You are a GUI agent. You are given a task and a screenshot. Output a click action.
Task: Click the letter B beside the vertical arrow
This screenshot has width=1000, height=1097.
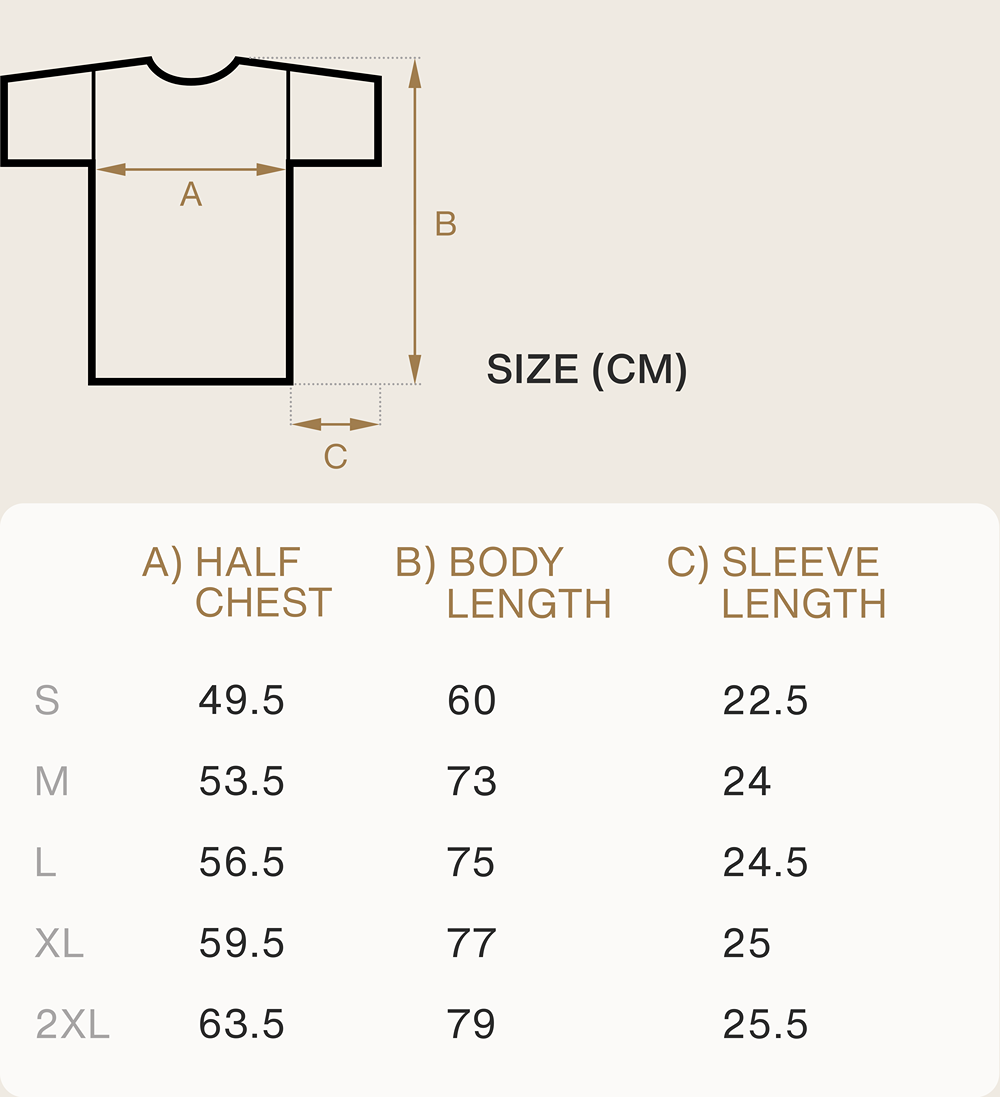445,225
